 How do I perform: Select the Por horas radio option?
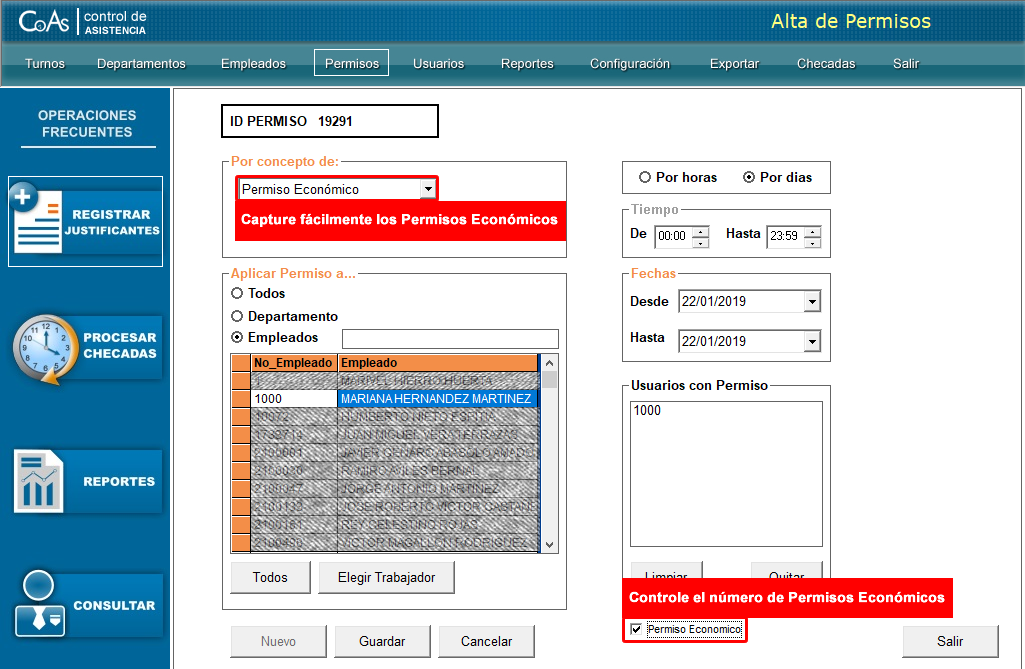point(645,177)
